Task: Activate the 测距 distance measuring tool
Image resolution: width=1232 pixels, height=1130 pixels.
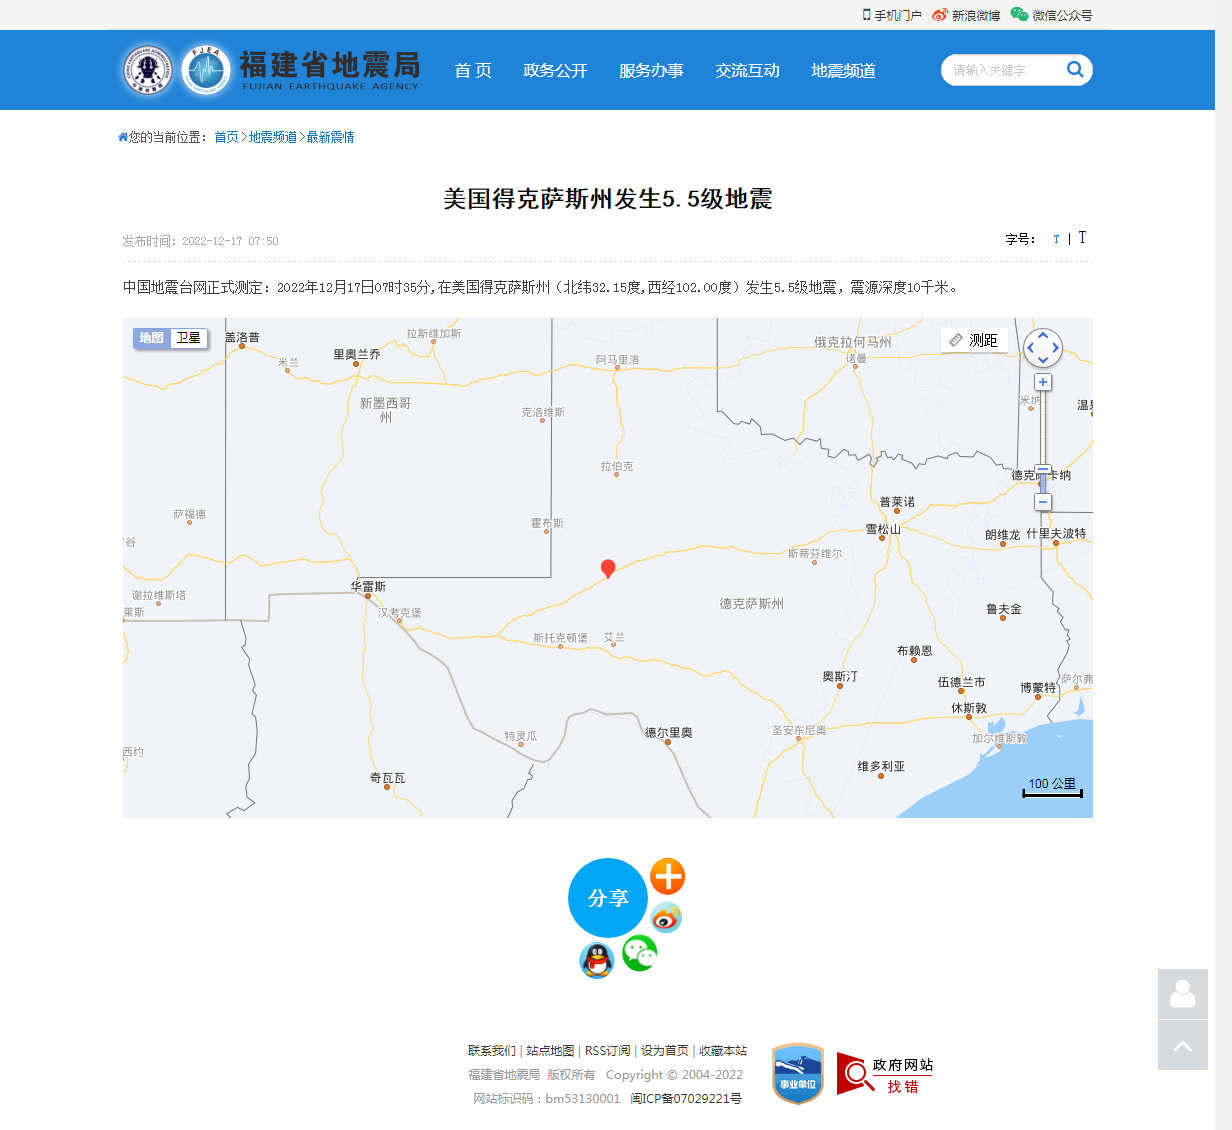Action: pyautogui.click(x=974, y=341)
